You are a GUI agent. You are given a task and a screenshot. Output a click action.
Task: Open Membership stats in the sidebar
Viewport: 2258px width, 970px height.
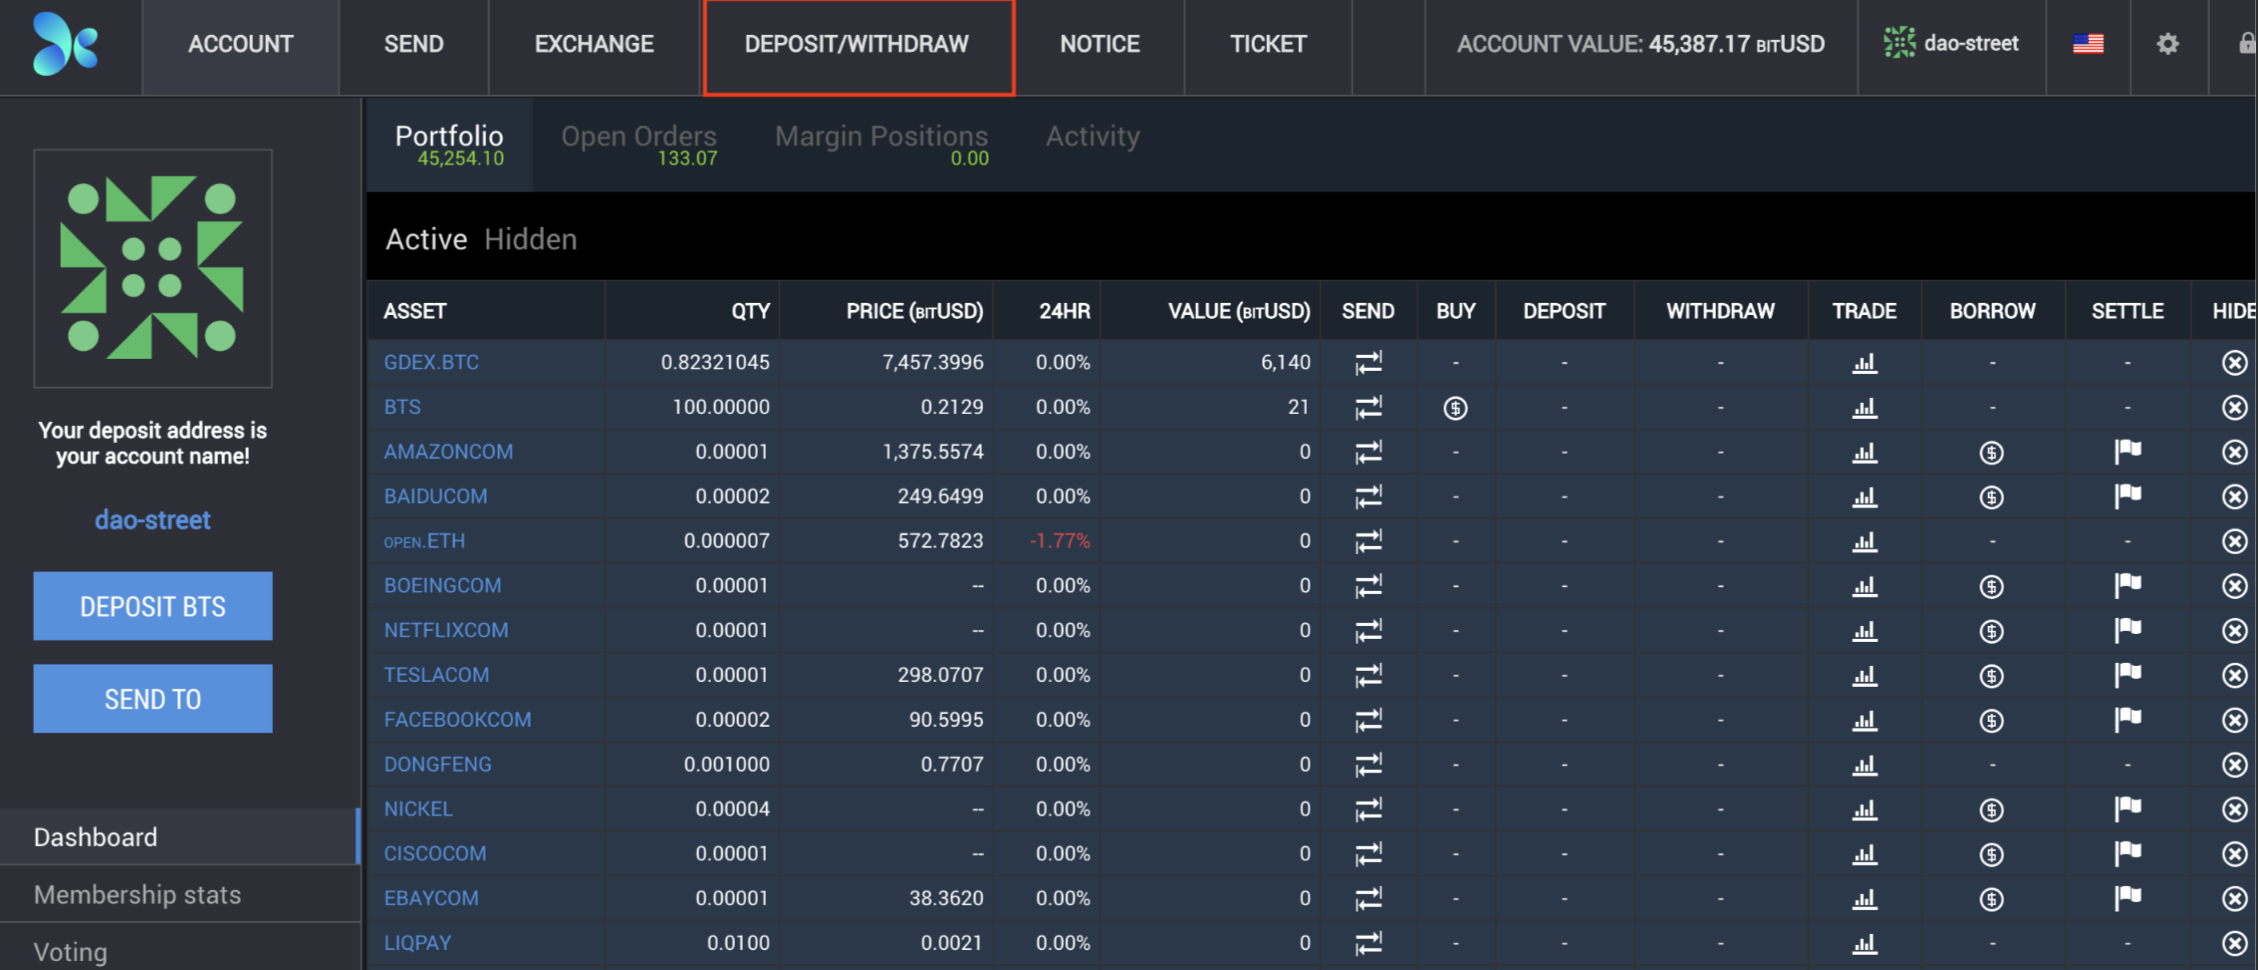tap(138, 894)
